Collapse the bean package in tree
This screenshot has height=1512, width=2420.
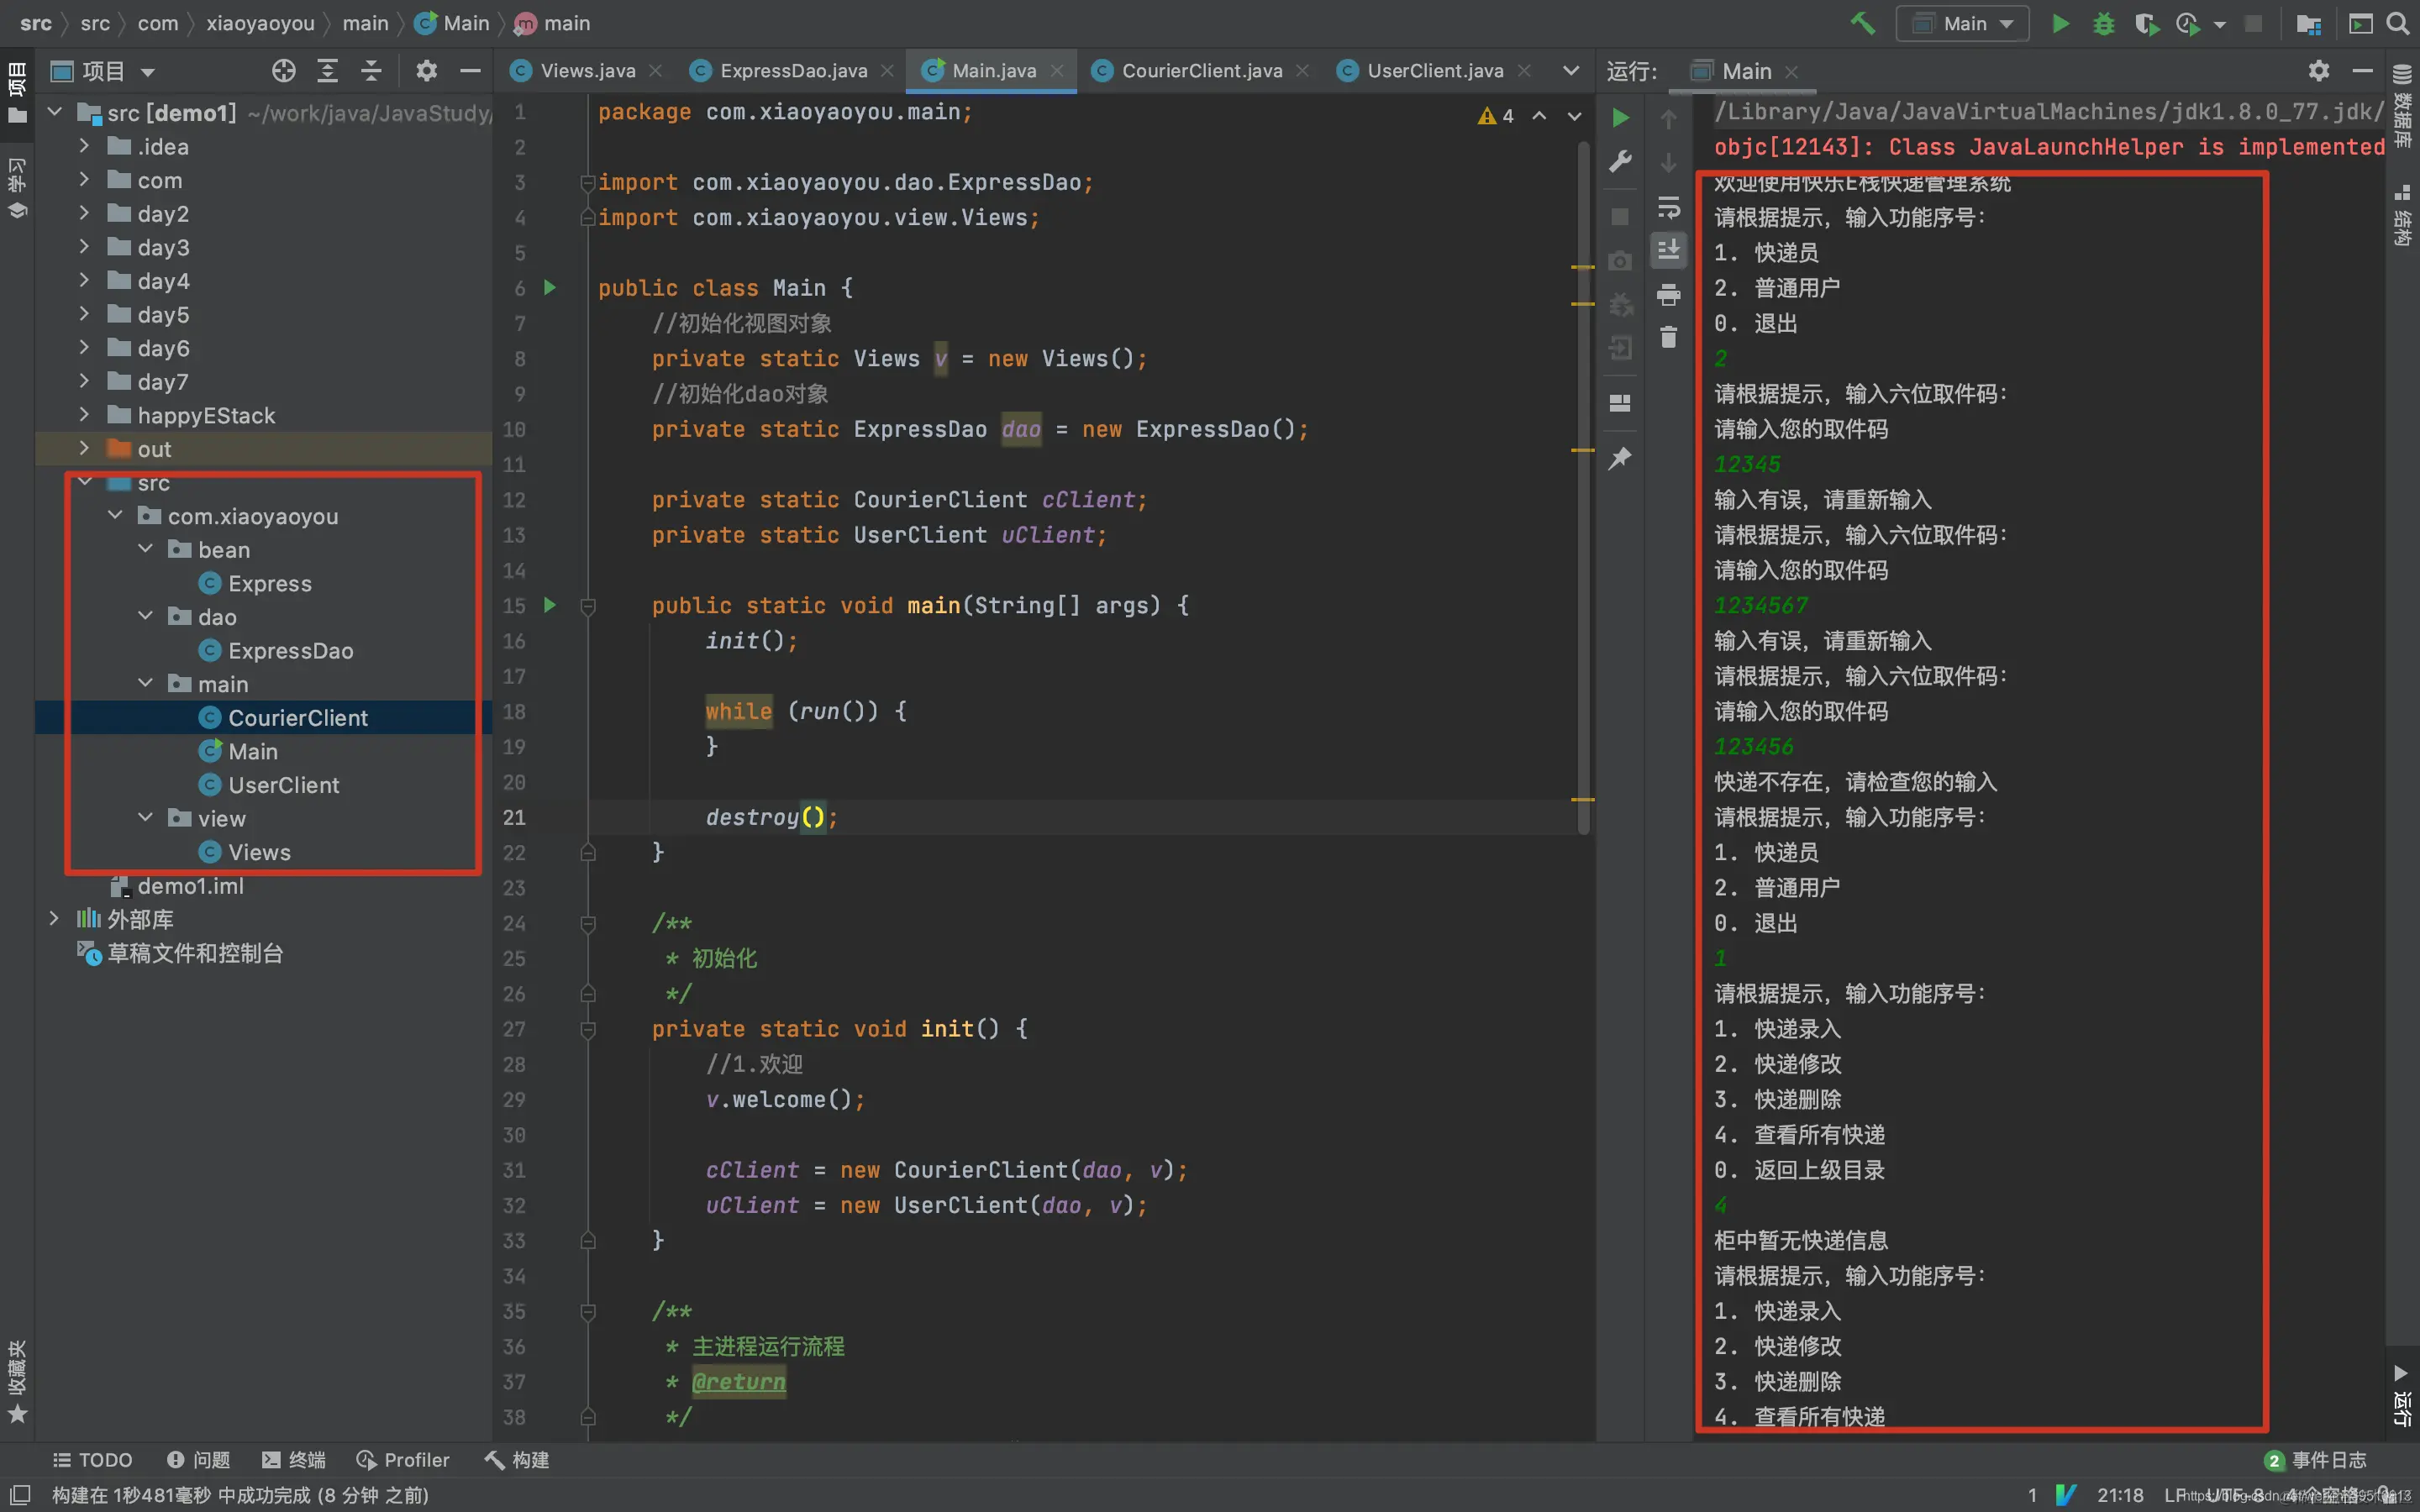tap(146, 549)
